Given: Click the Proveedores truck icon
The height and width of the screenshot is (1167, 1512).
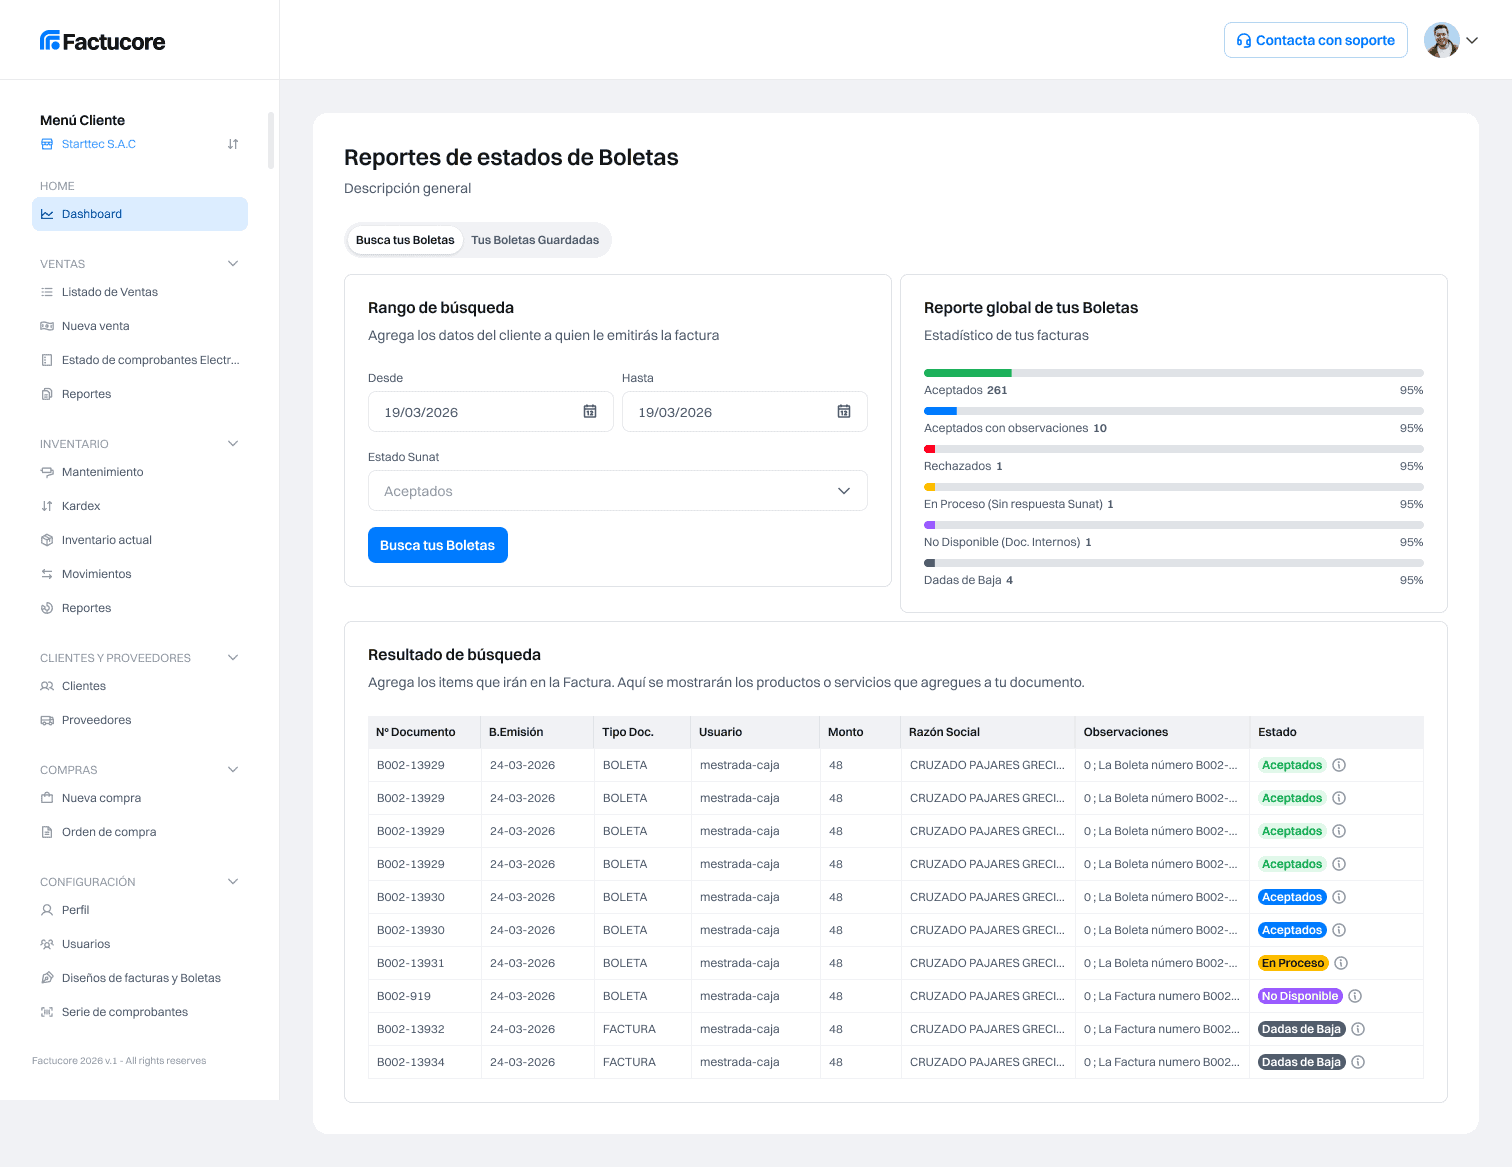Looking at the screenshot, I should (x=47, y=720).
